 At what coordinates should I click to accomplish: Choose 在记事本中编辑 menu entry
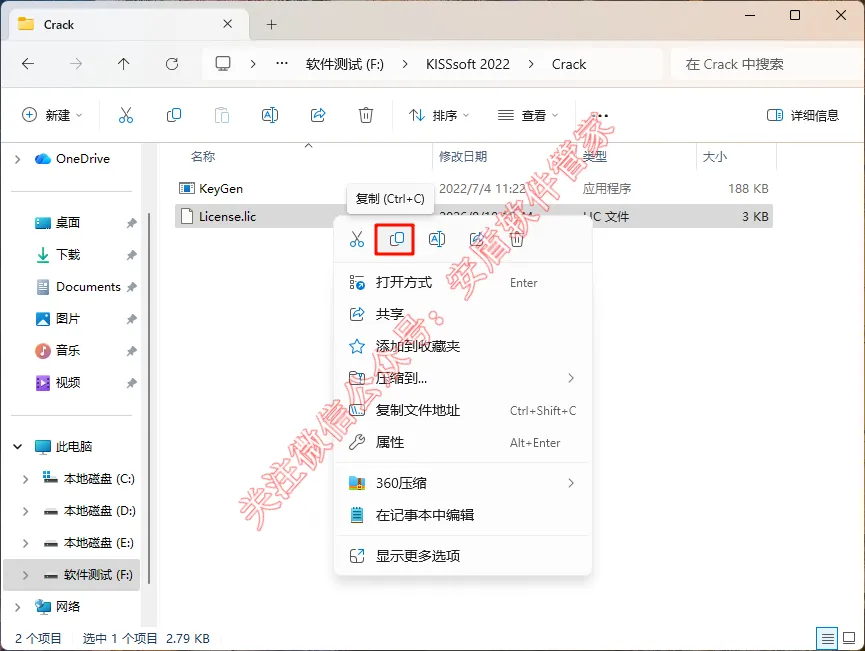pyautogui.click(x=462, y=515)
